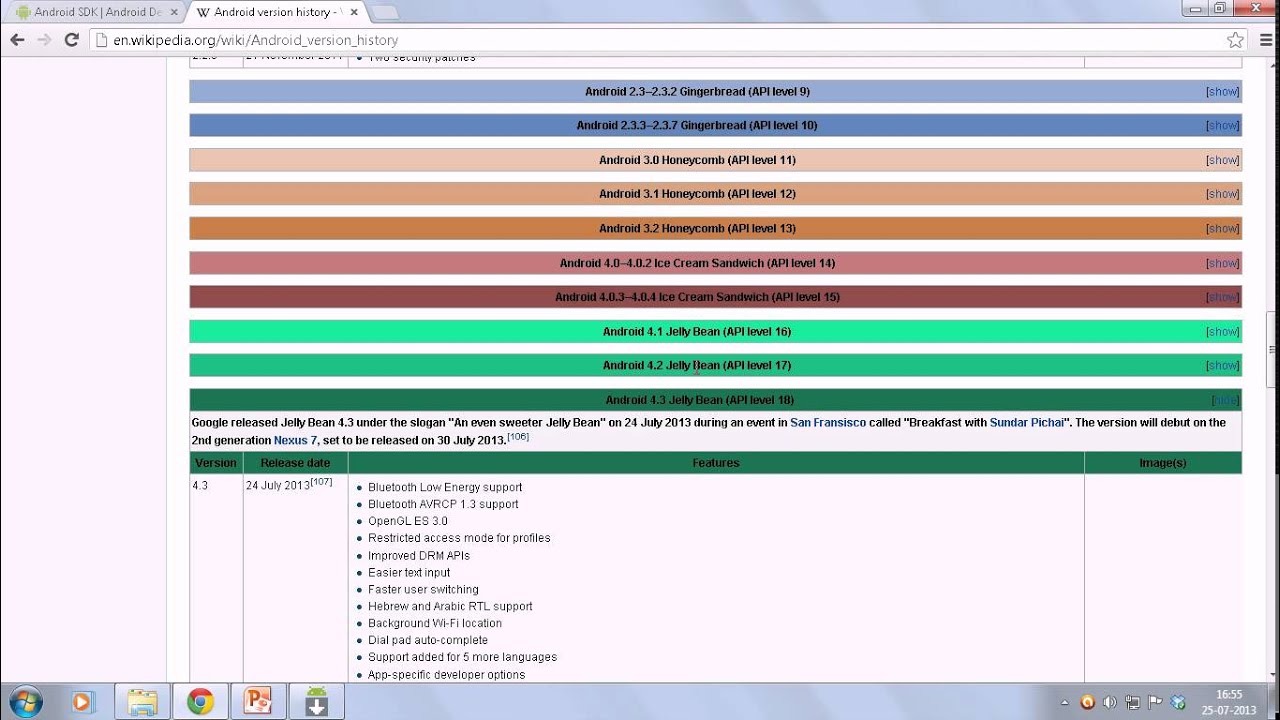The height and width of the screenshot is (720, 1280).
Task: Open the volume control in the tray
Action: [1110, 702]
